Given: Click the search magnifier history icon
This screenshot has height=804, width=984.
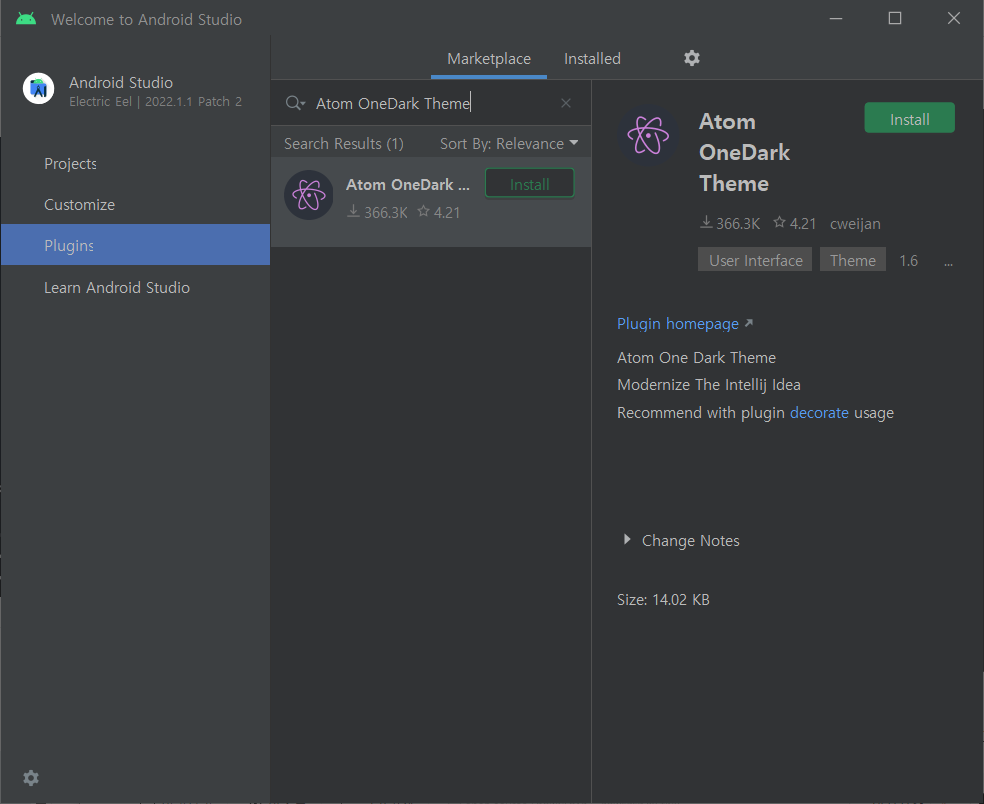Looking at the screenshot, I should 295,103.
